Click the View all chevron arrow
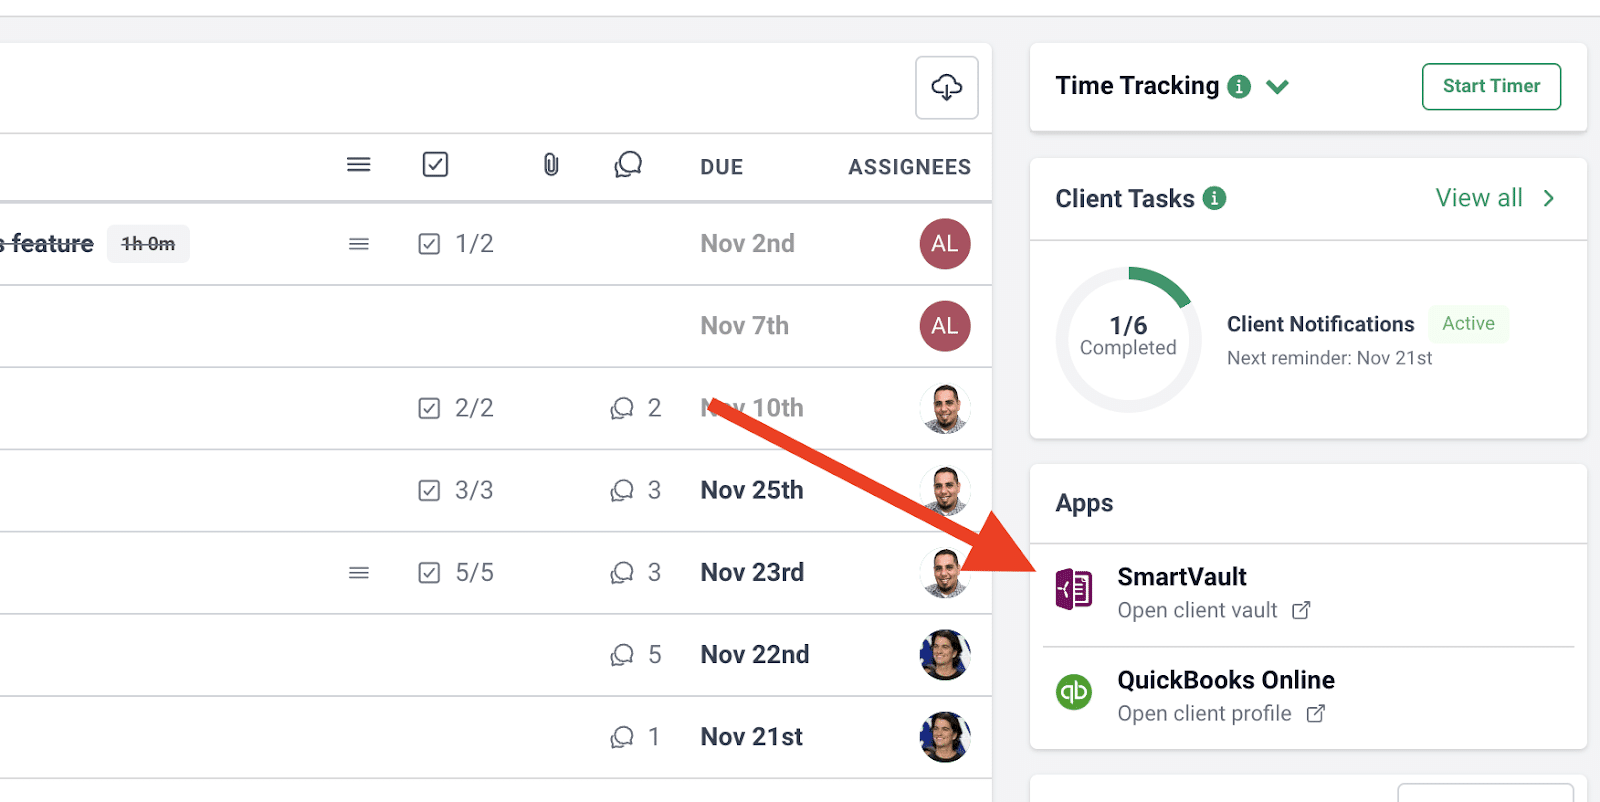 1548,198
